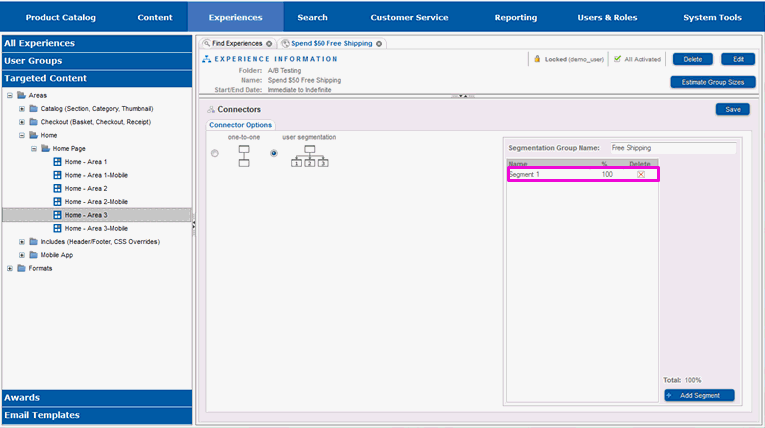Collapse the Areas tree node
Viewport: 765px width, 428px height.
click(x=10, y=96)
